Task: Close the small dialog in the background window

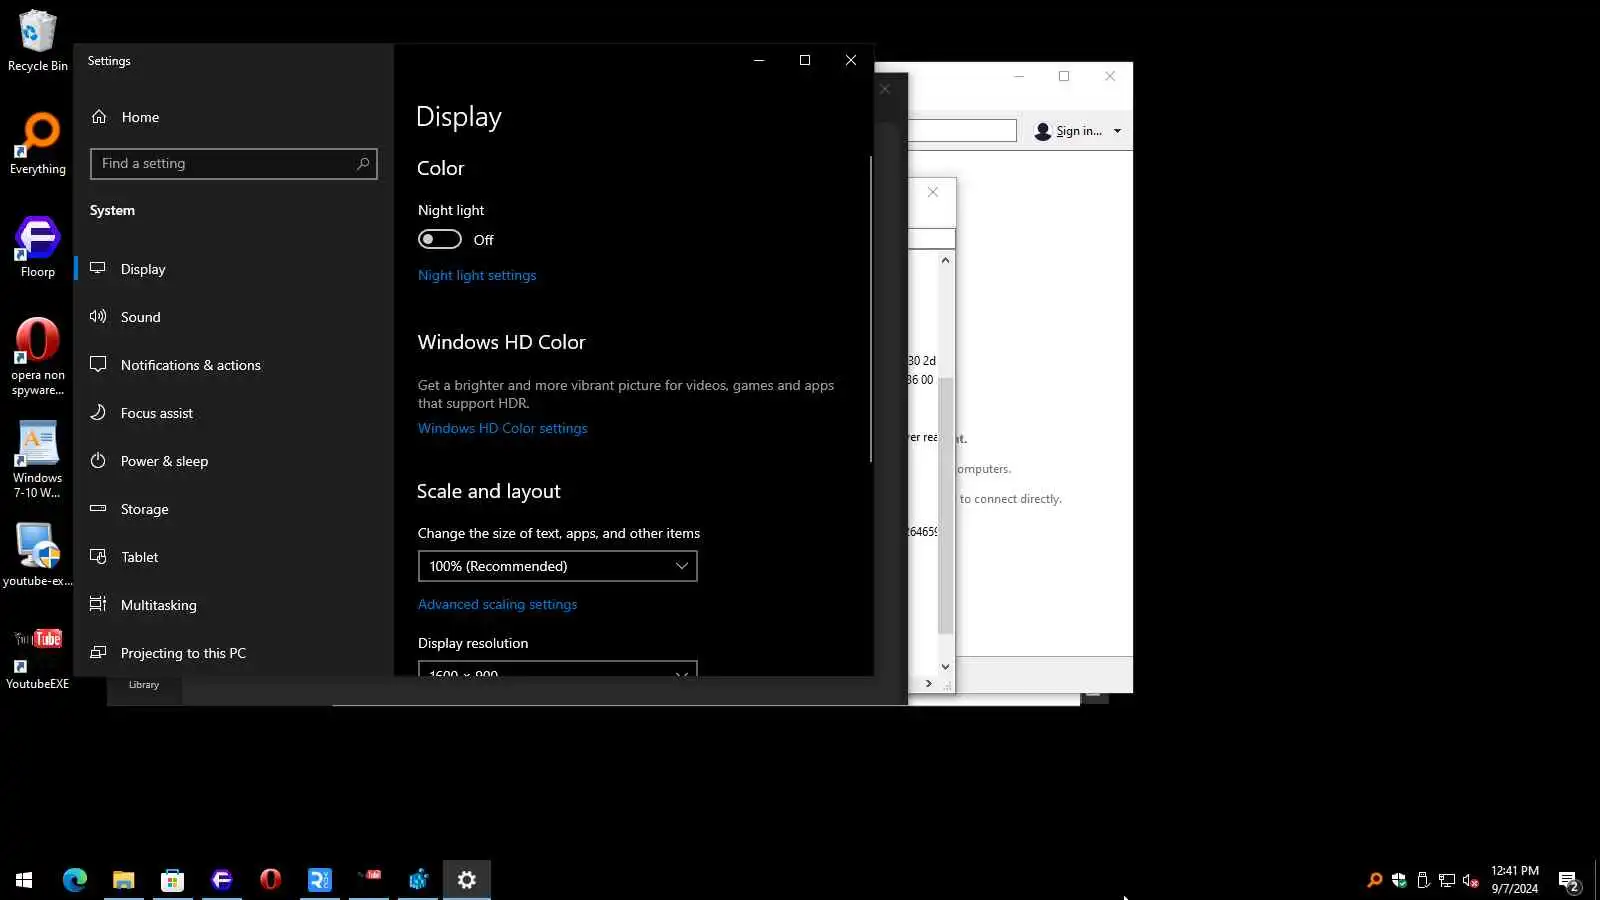Action: (x=933, y=192)
